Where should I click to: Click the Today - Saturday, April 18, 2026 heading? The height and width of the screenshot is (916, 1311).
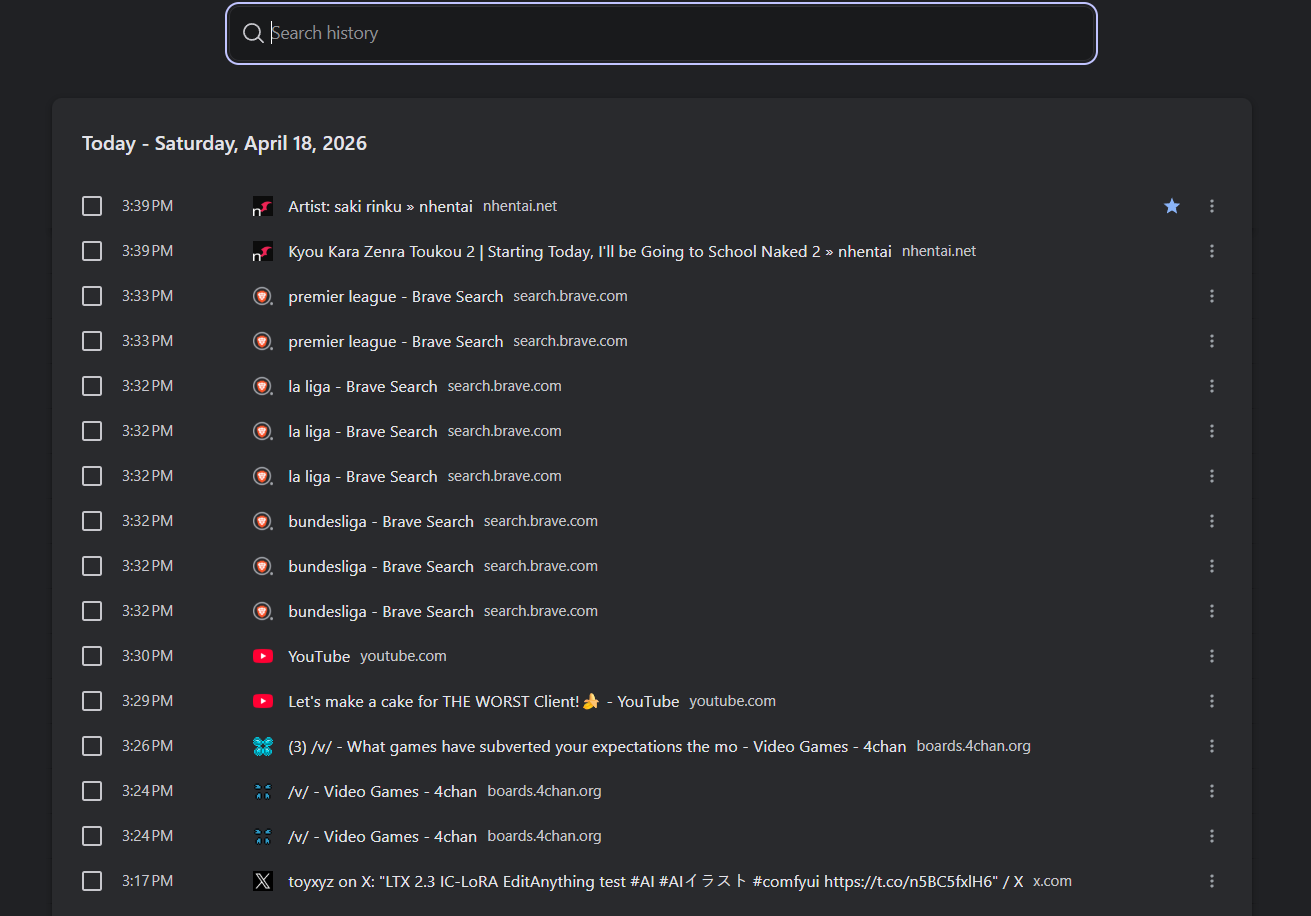click(224, 143)
